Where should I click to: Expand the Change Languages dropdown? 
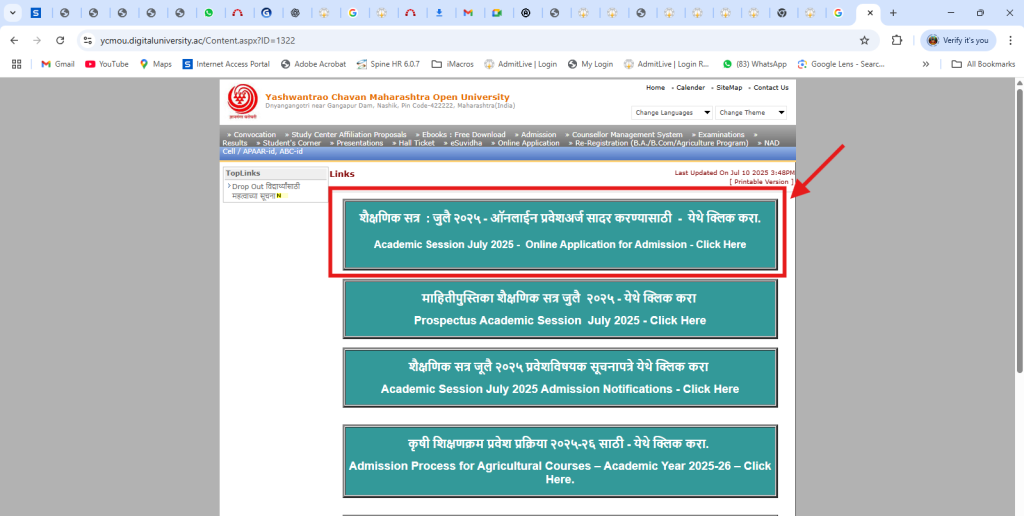pyautogui.click(x=672, y=113)
